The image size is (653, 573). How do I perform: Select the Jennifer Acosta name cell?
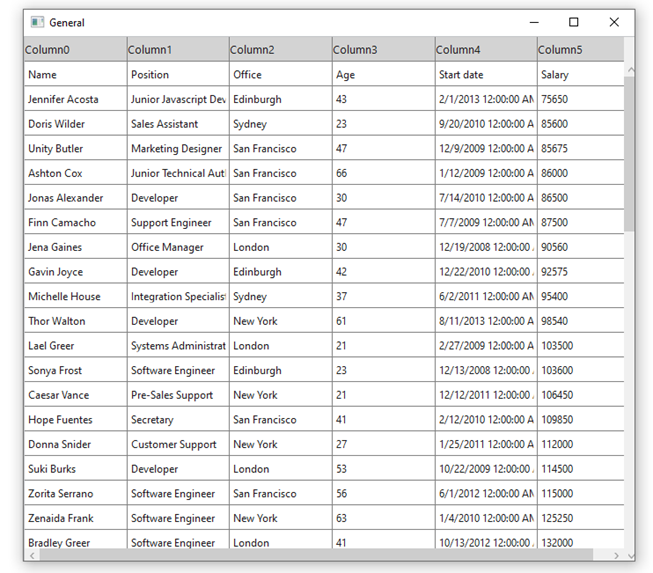pyautogui.click(x=75, y=100)
